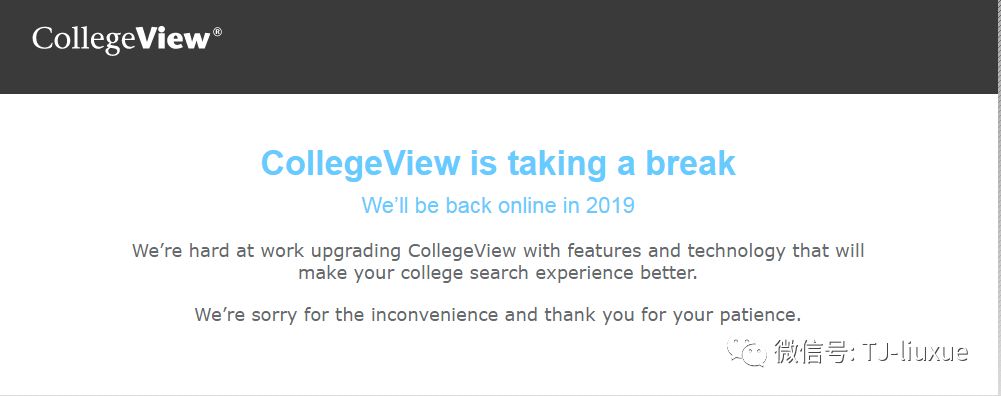Click the vertical scrollbar at right edge
The image size is (1001, 396).
point(998,198)
